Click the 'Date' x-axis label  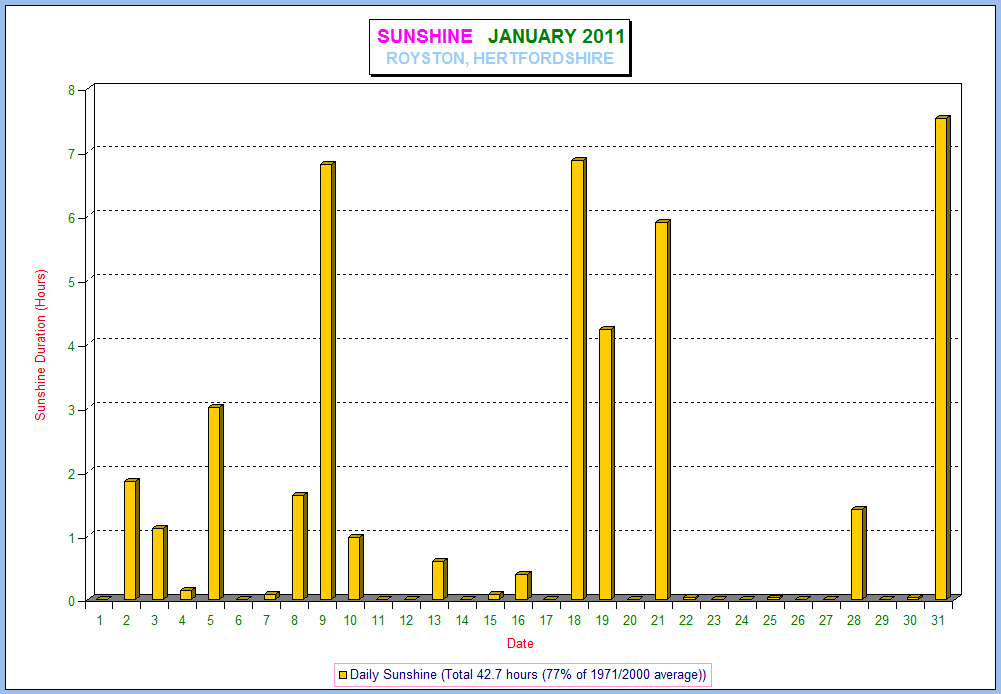click(520, 644)
